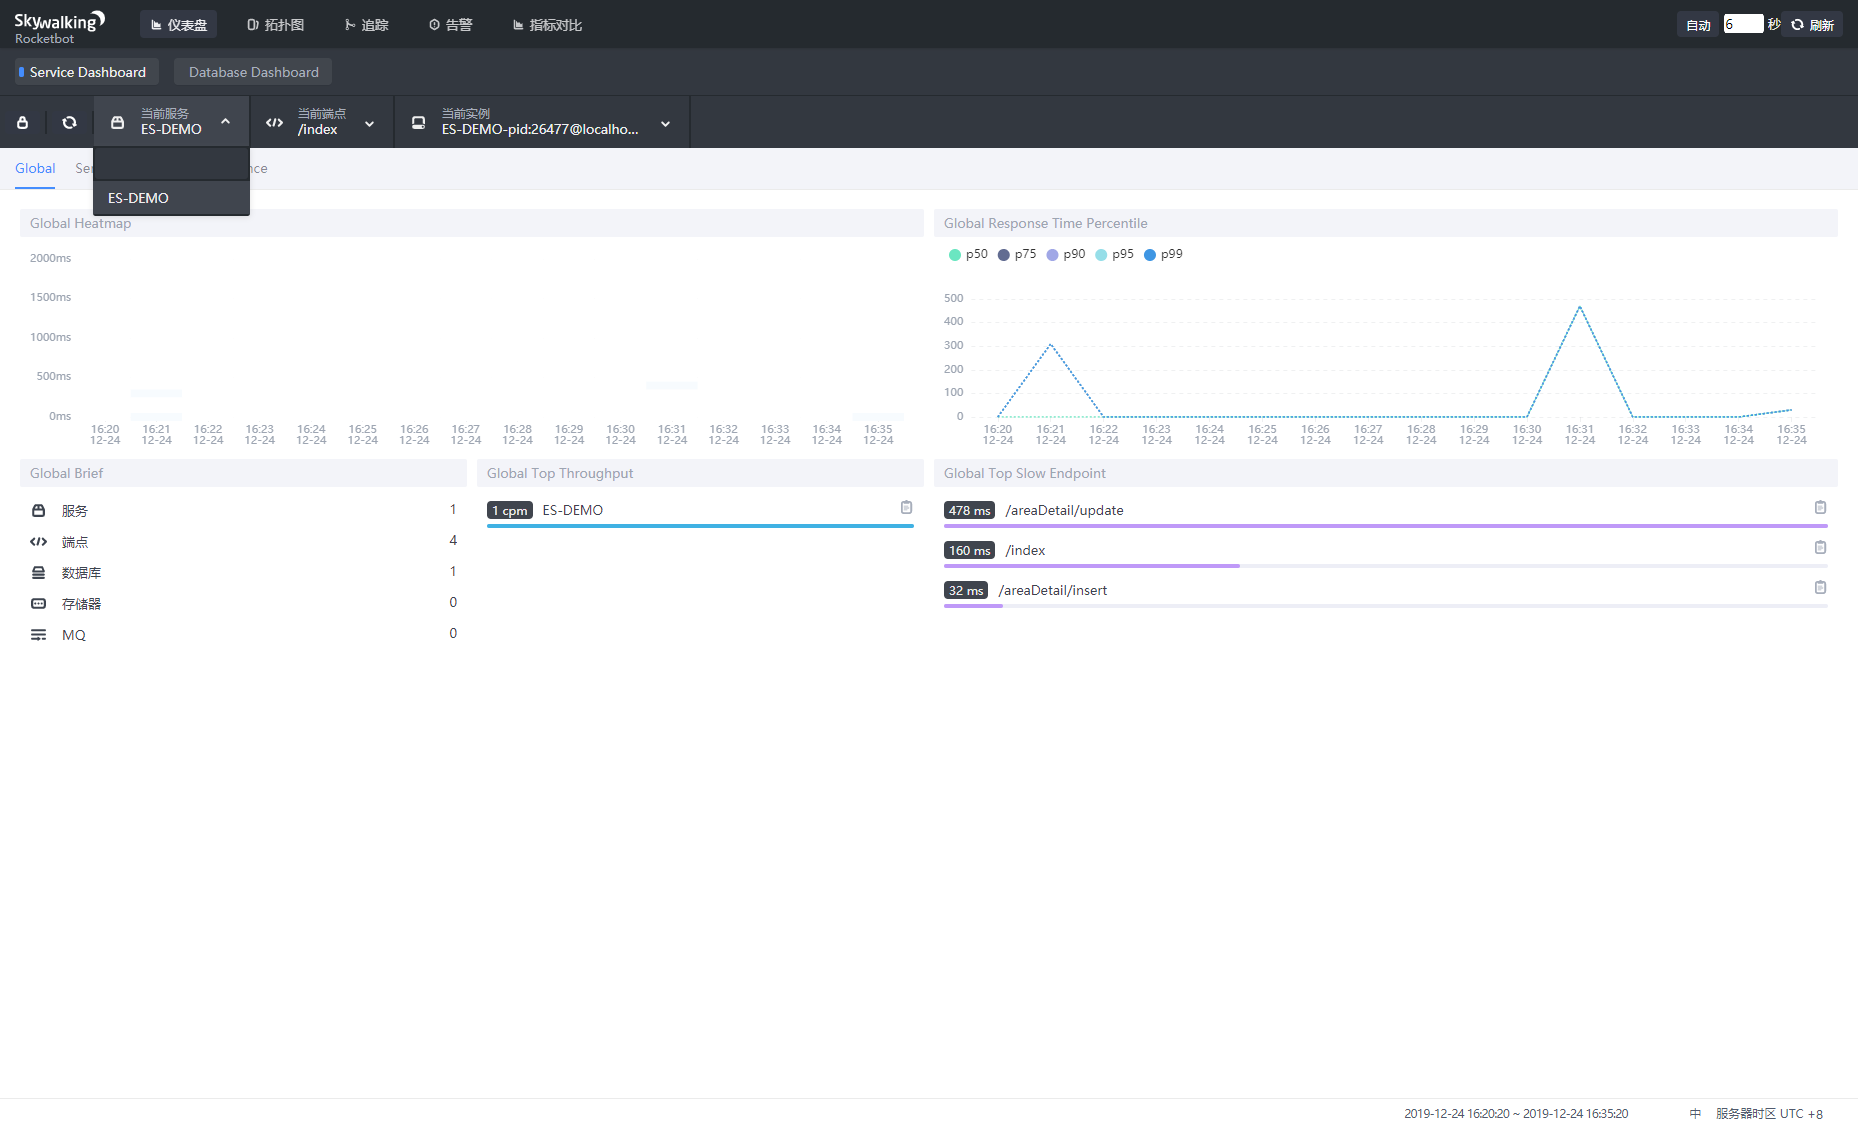Open 指标对比 metrics comparison menu
This screenshot has height=1128, width=1858.
pos(546,25)
